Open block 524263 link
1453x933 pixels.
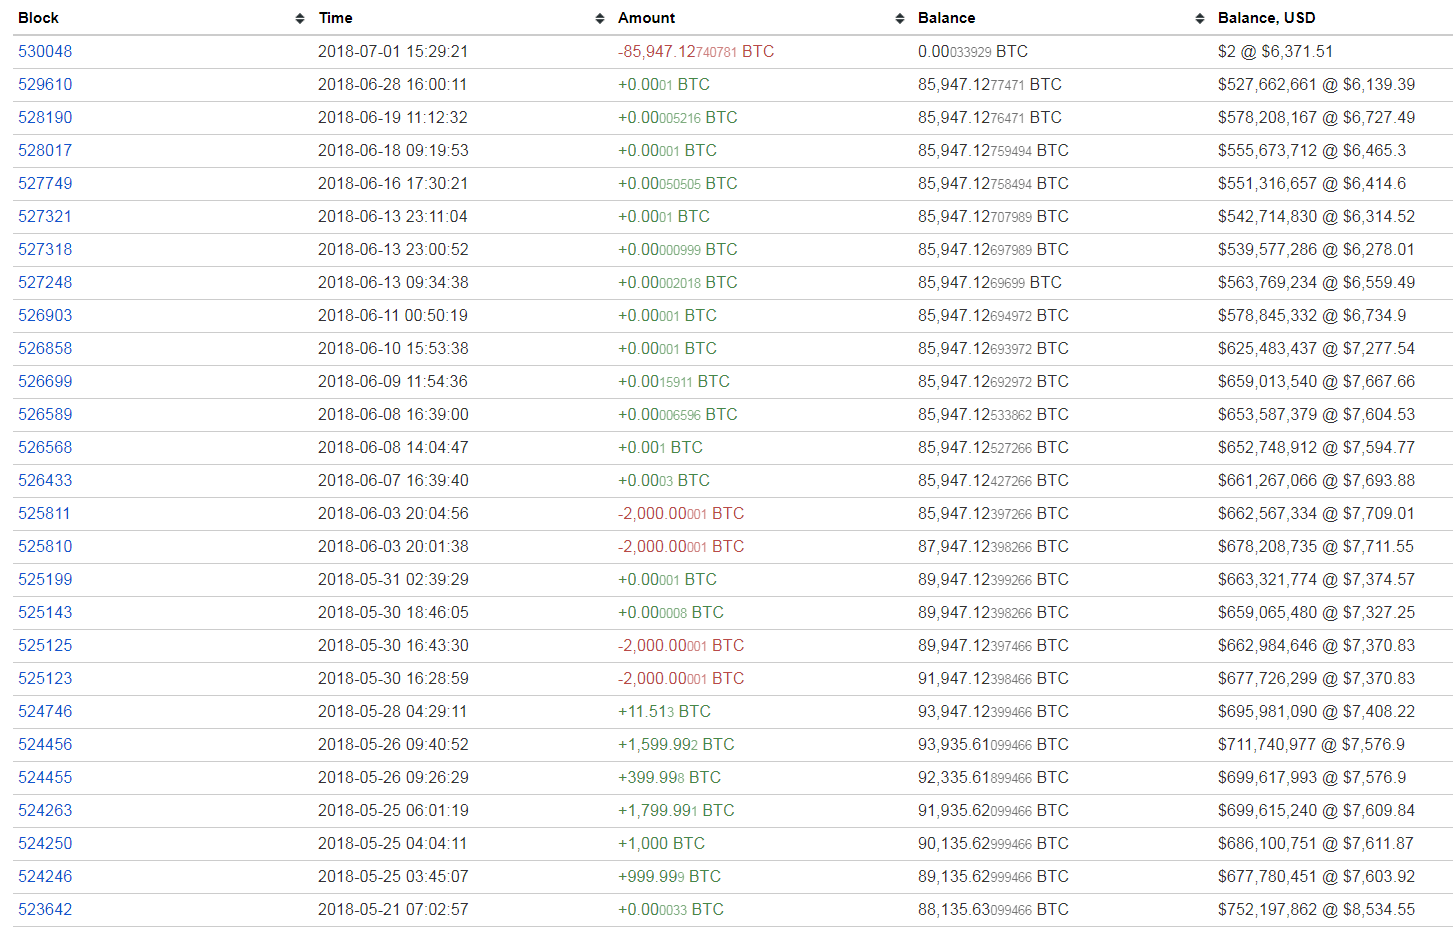click(45, 811)
